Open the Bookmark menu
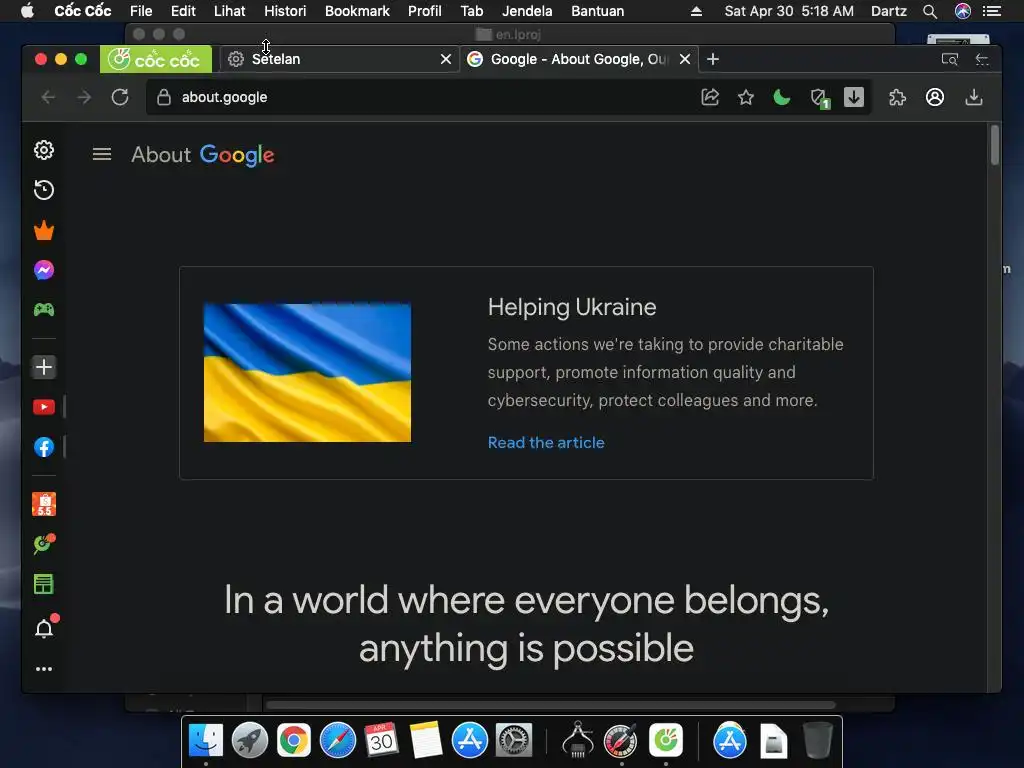This screenshot has height=768, width=1024. pyautogui.click(x=357, y=11)
